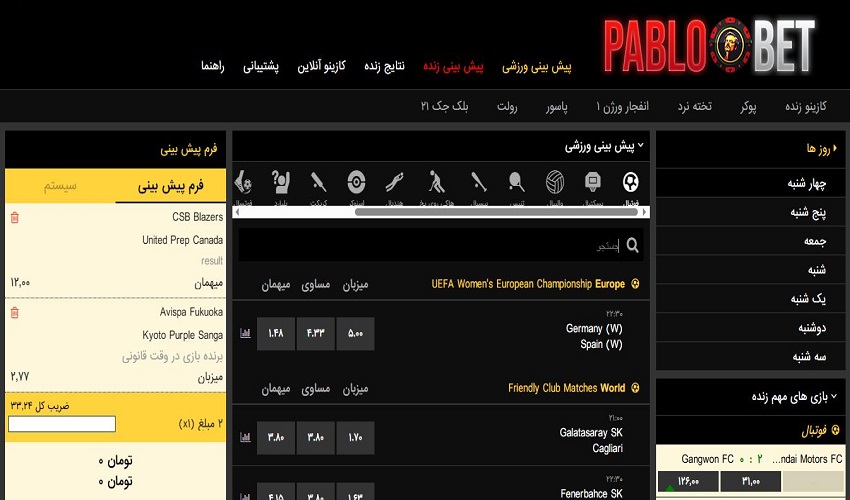Pick the tennis racket icon
The height and width of the screenshot is (500, 850).
(516, 183)
